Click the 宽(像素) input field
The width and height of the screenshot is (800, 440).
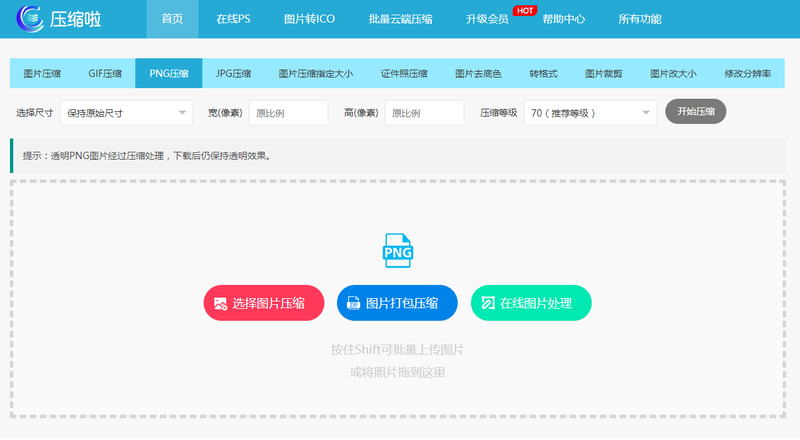[288, 113]
